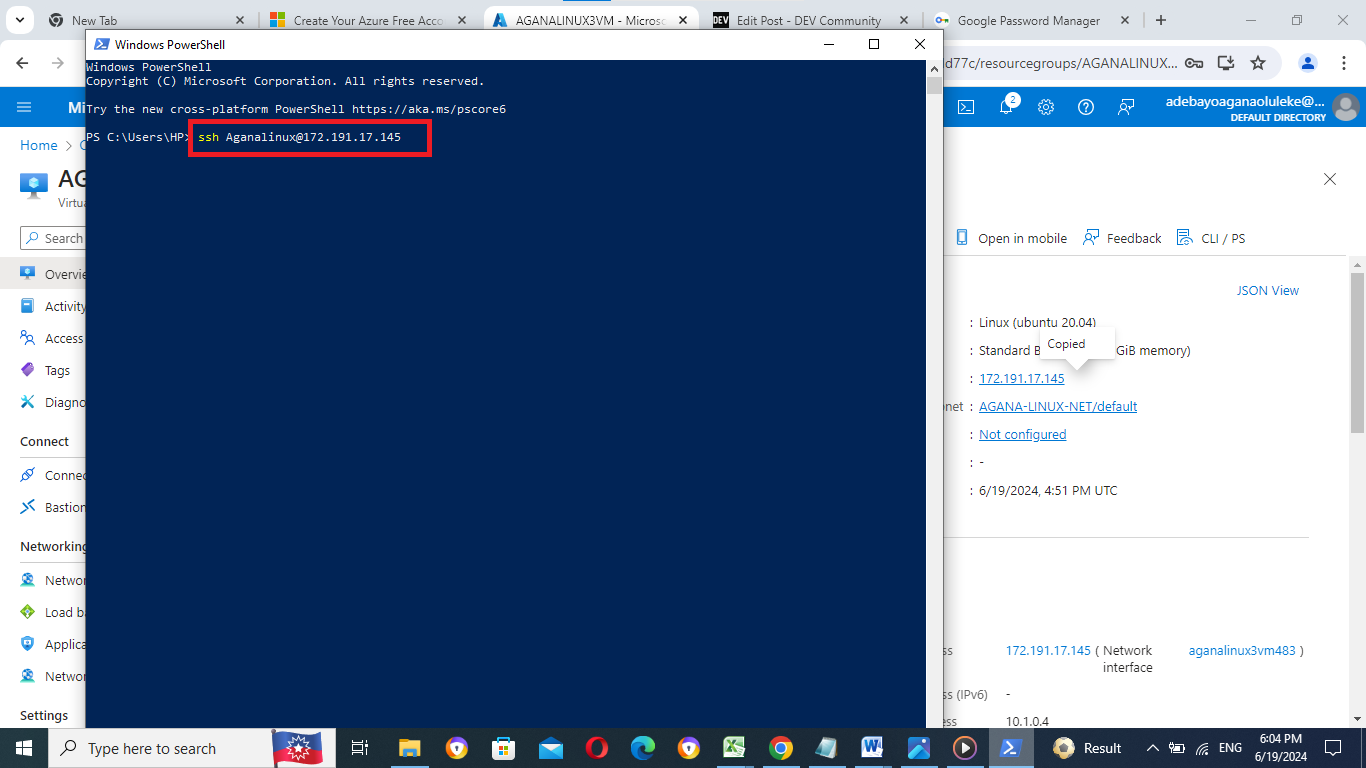Open Azure portal settings gear icon

[1046, 107]
